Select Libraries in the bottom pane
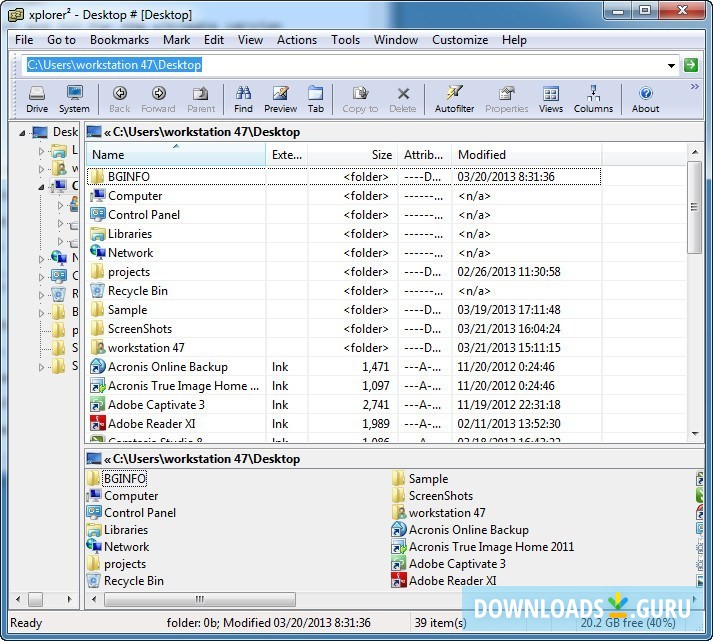713x641 pixels. point(118,530)
